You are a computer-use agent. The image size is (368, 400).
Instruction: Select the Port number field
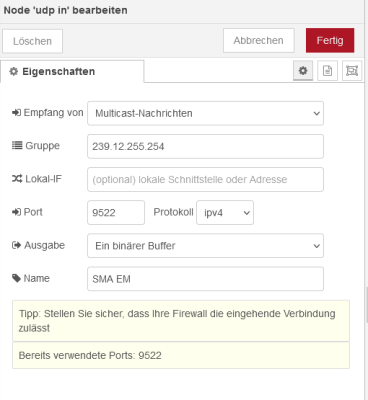tap(116, 212)
